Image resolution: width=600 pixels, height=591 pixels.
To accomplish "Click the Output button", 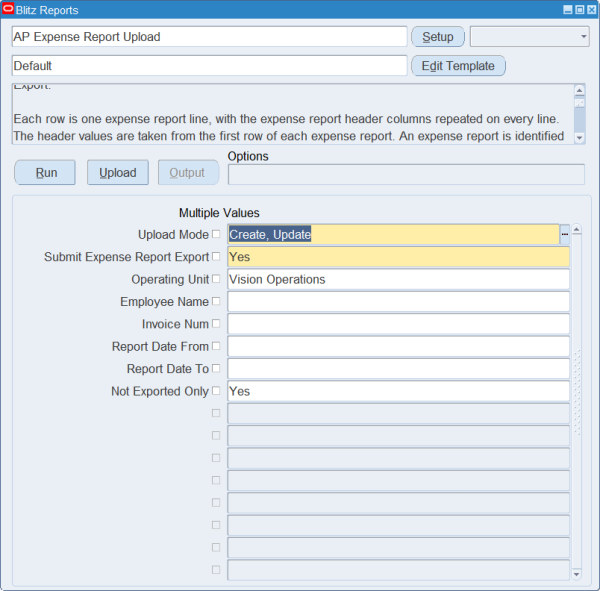I will click(x=188, y=173).
